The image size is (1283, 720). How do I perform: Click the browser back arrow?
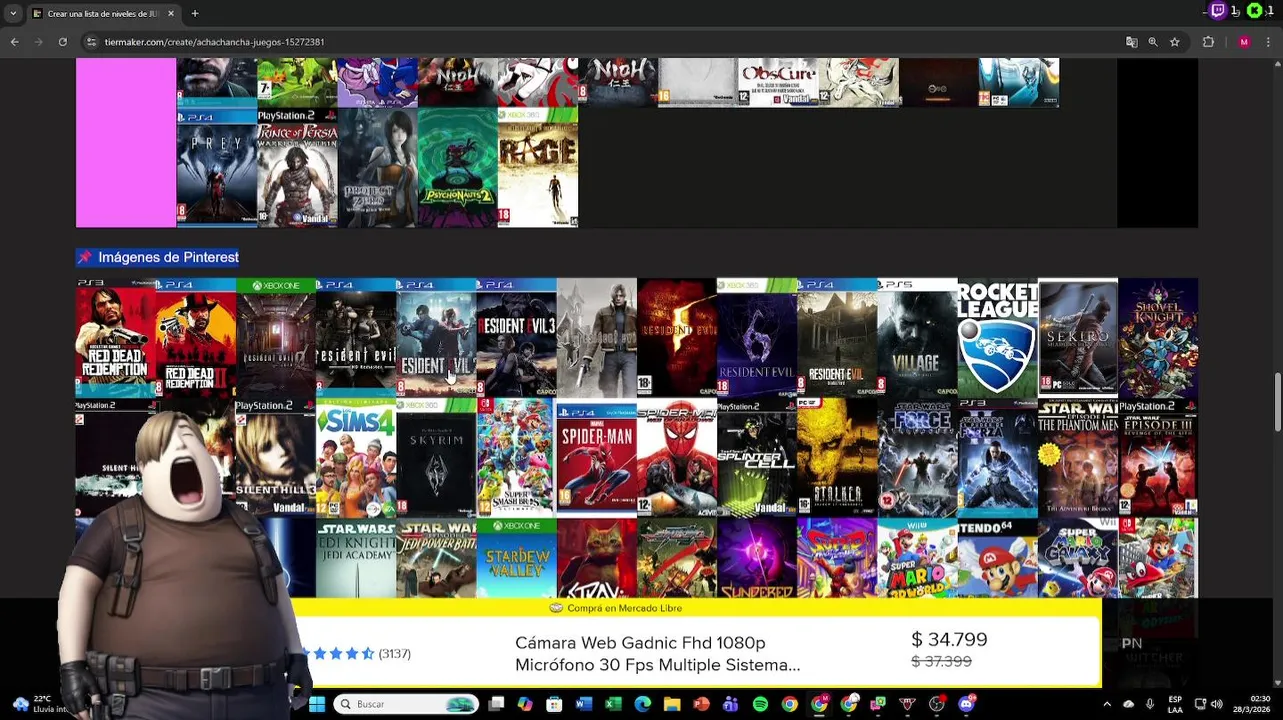pyautogui.click(x=14, y=42)
